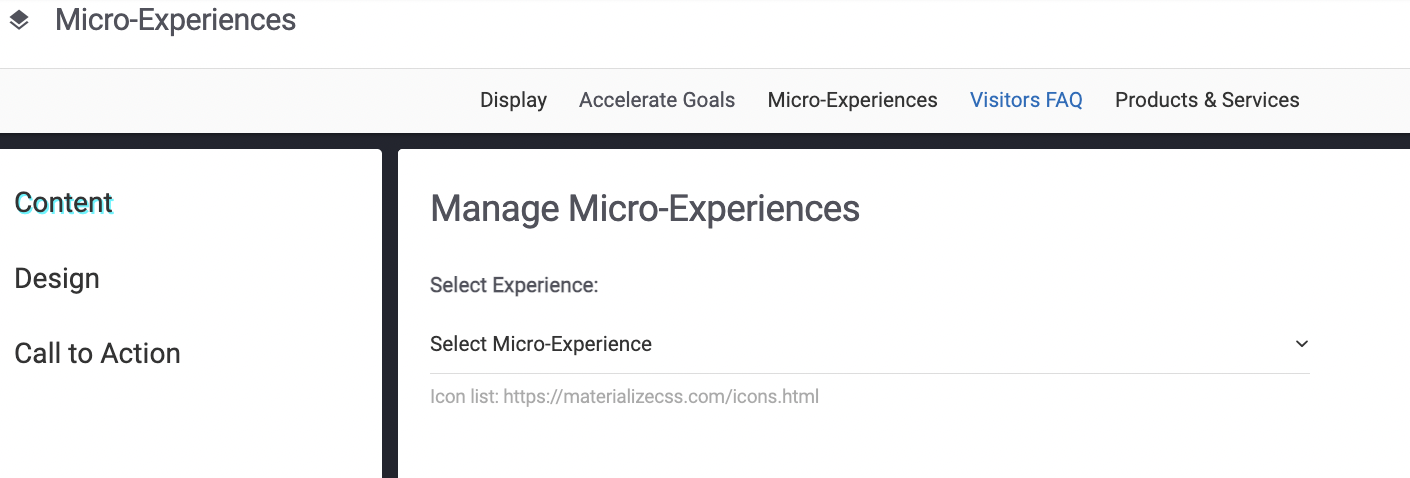Image resolution: width=1410 pixels, height=478 pixels.
Task: Click the Manage Micro-Experiences heading
Action: click(644, 209)
